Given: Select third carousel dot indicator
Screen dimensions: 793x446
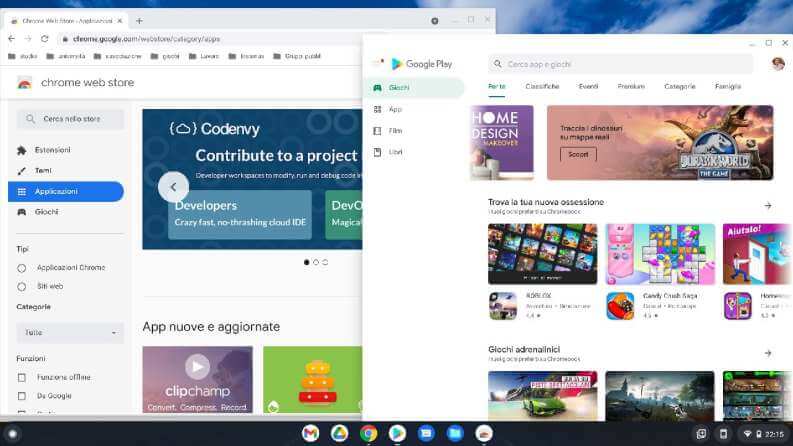Looking at the screenshot, I should pyautogui.click(x=325, y=262).
